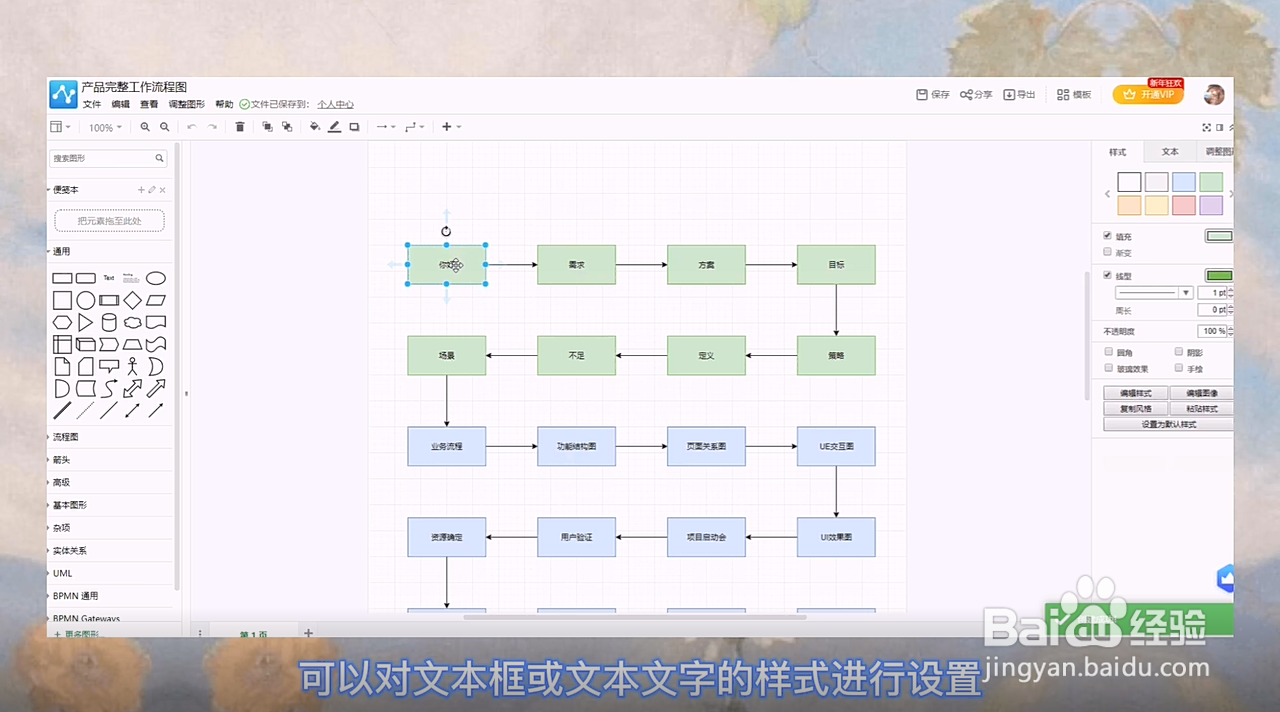
Task: Click the shape search input field
Action: coord(108,158)
